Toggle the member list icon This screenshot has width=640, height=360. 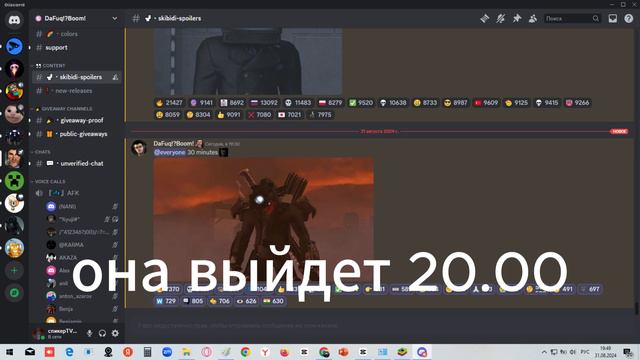[533, 18]
